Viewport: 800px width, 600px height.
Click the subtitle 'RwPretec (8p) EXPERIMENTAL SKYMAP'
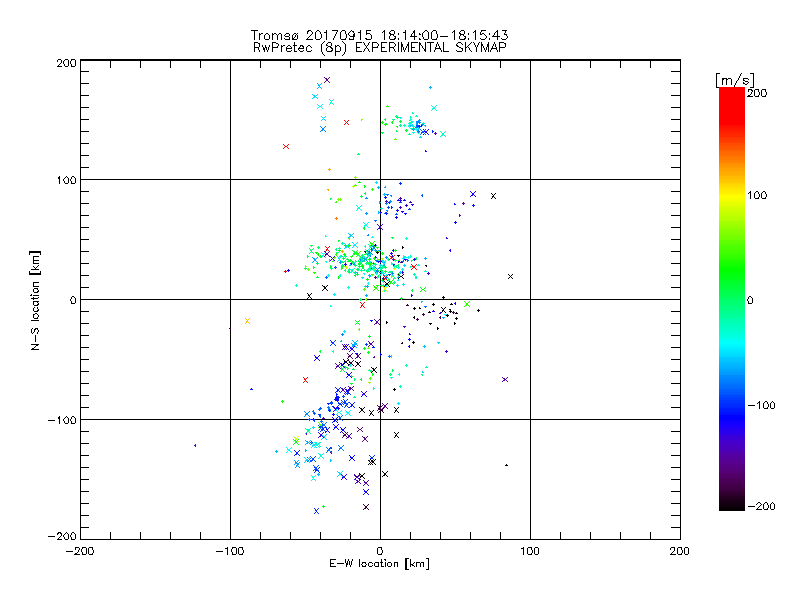coord(380,48)
